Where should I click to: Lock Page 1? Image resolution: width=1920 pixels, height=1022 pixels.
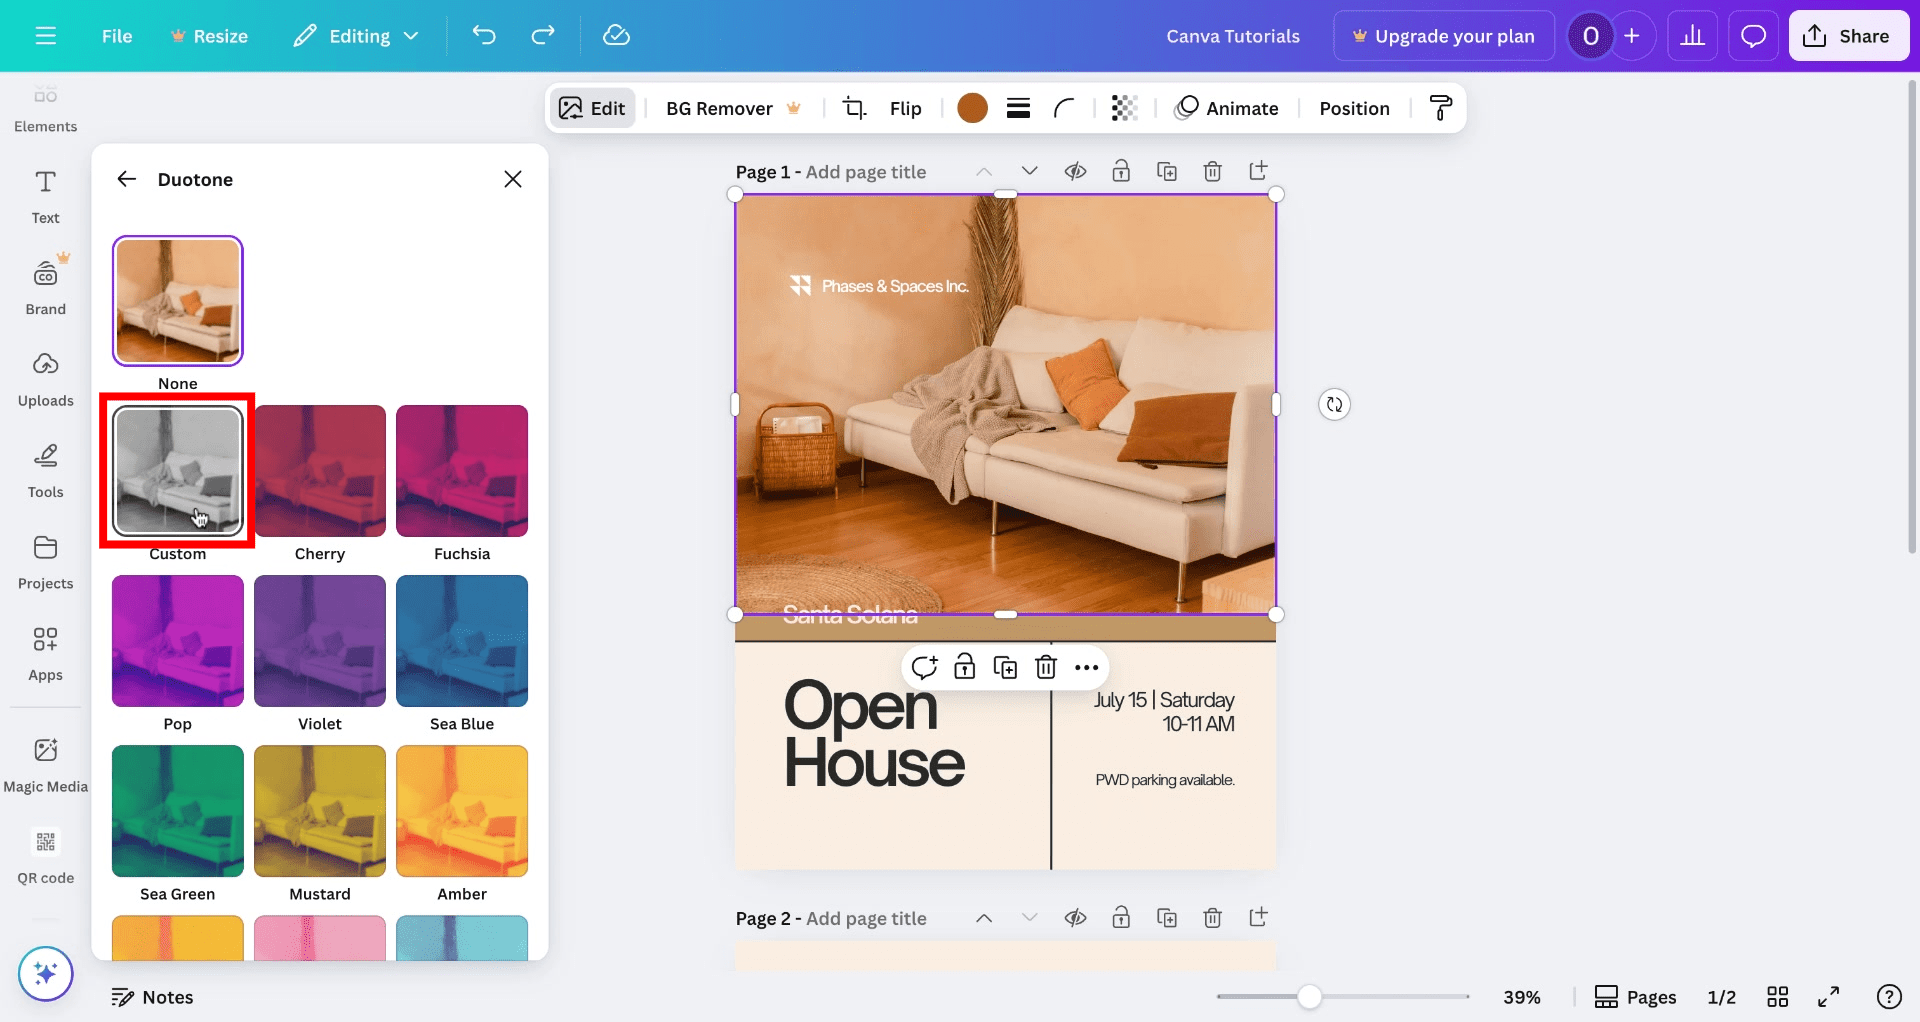coord(1121,171)
